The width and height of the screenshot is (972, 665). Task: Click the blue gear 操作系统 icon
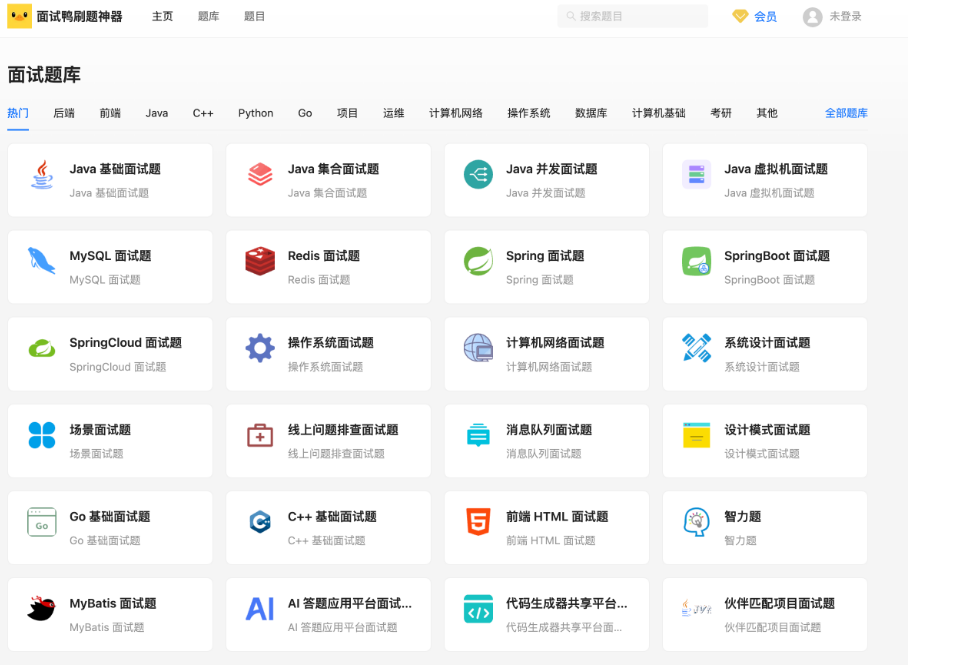(260, 348)
